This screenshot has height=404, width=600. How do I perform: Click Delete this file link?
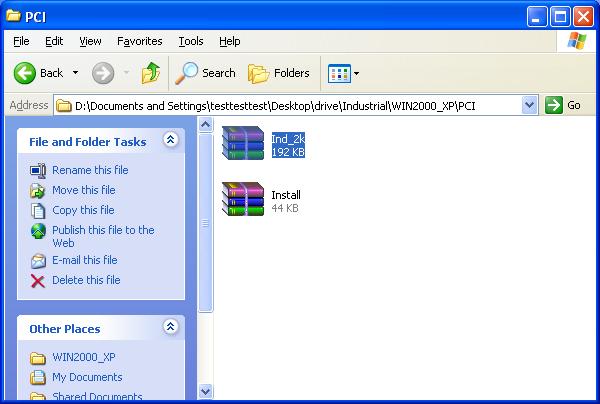click(x=86, y=280)
